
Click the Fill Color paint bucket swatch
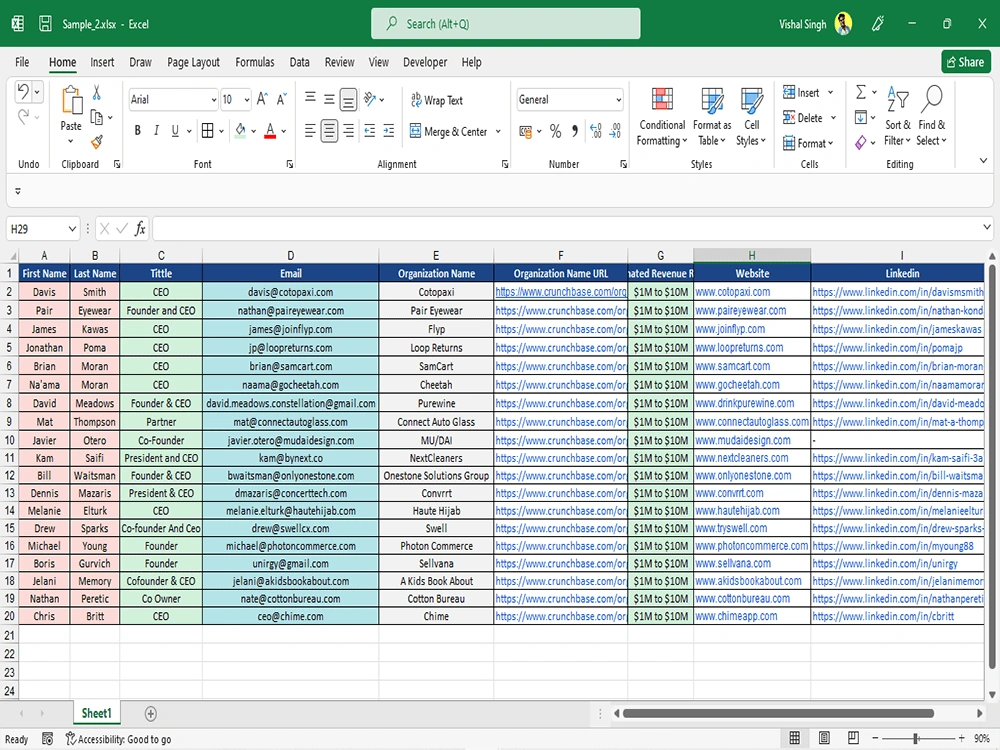tap(240, 131)
